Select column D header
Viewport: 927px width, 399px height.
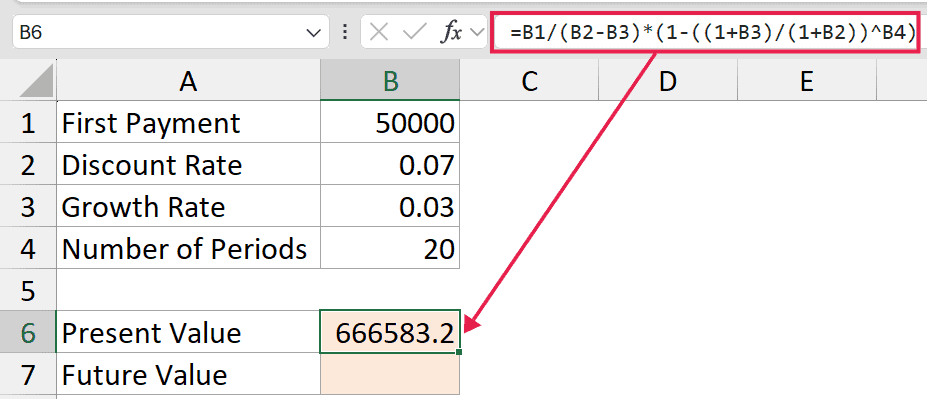667,80
